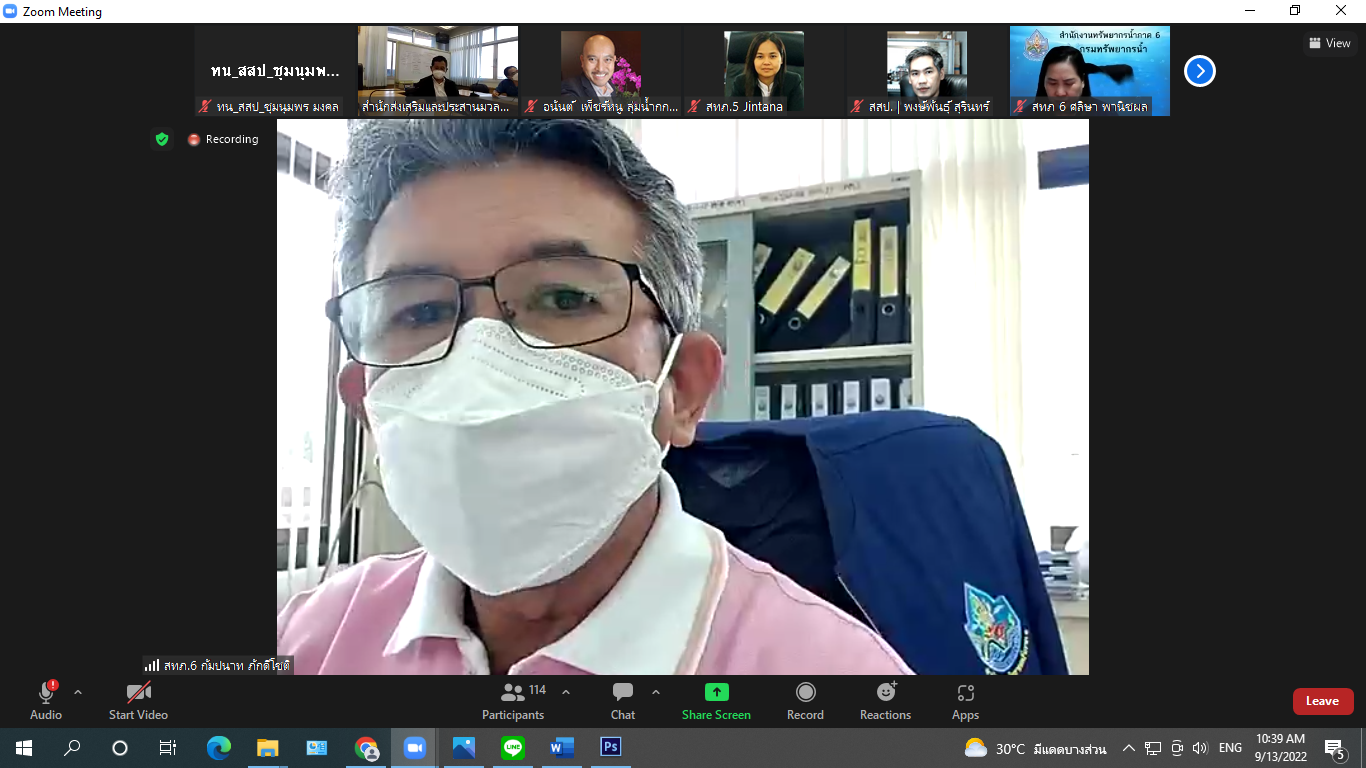
Task: Open system volume control in tray
Action: pos(1200,748)
